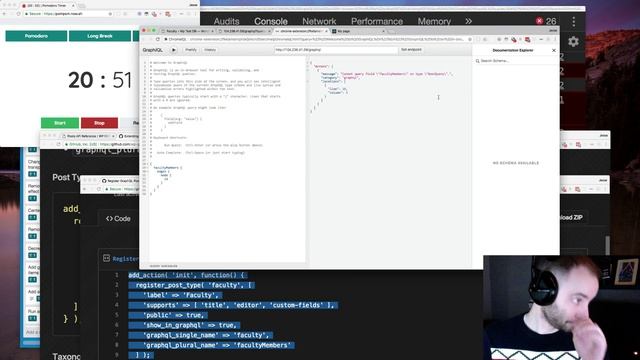The height and width of the screenshot is (360, 640).
Task: Click the Register gist file header icon
Action: [107, 258]
